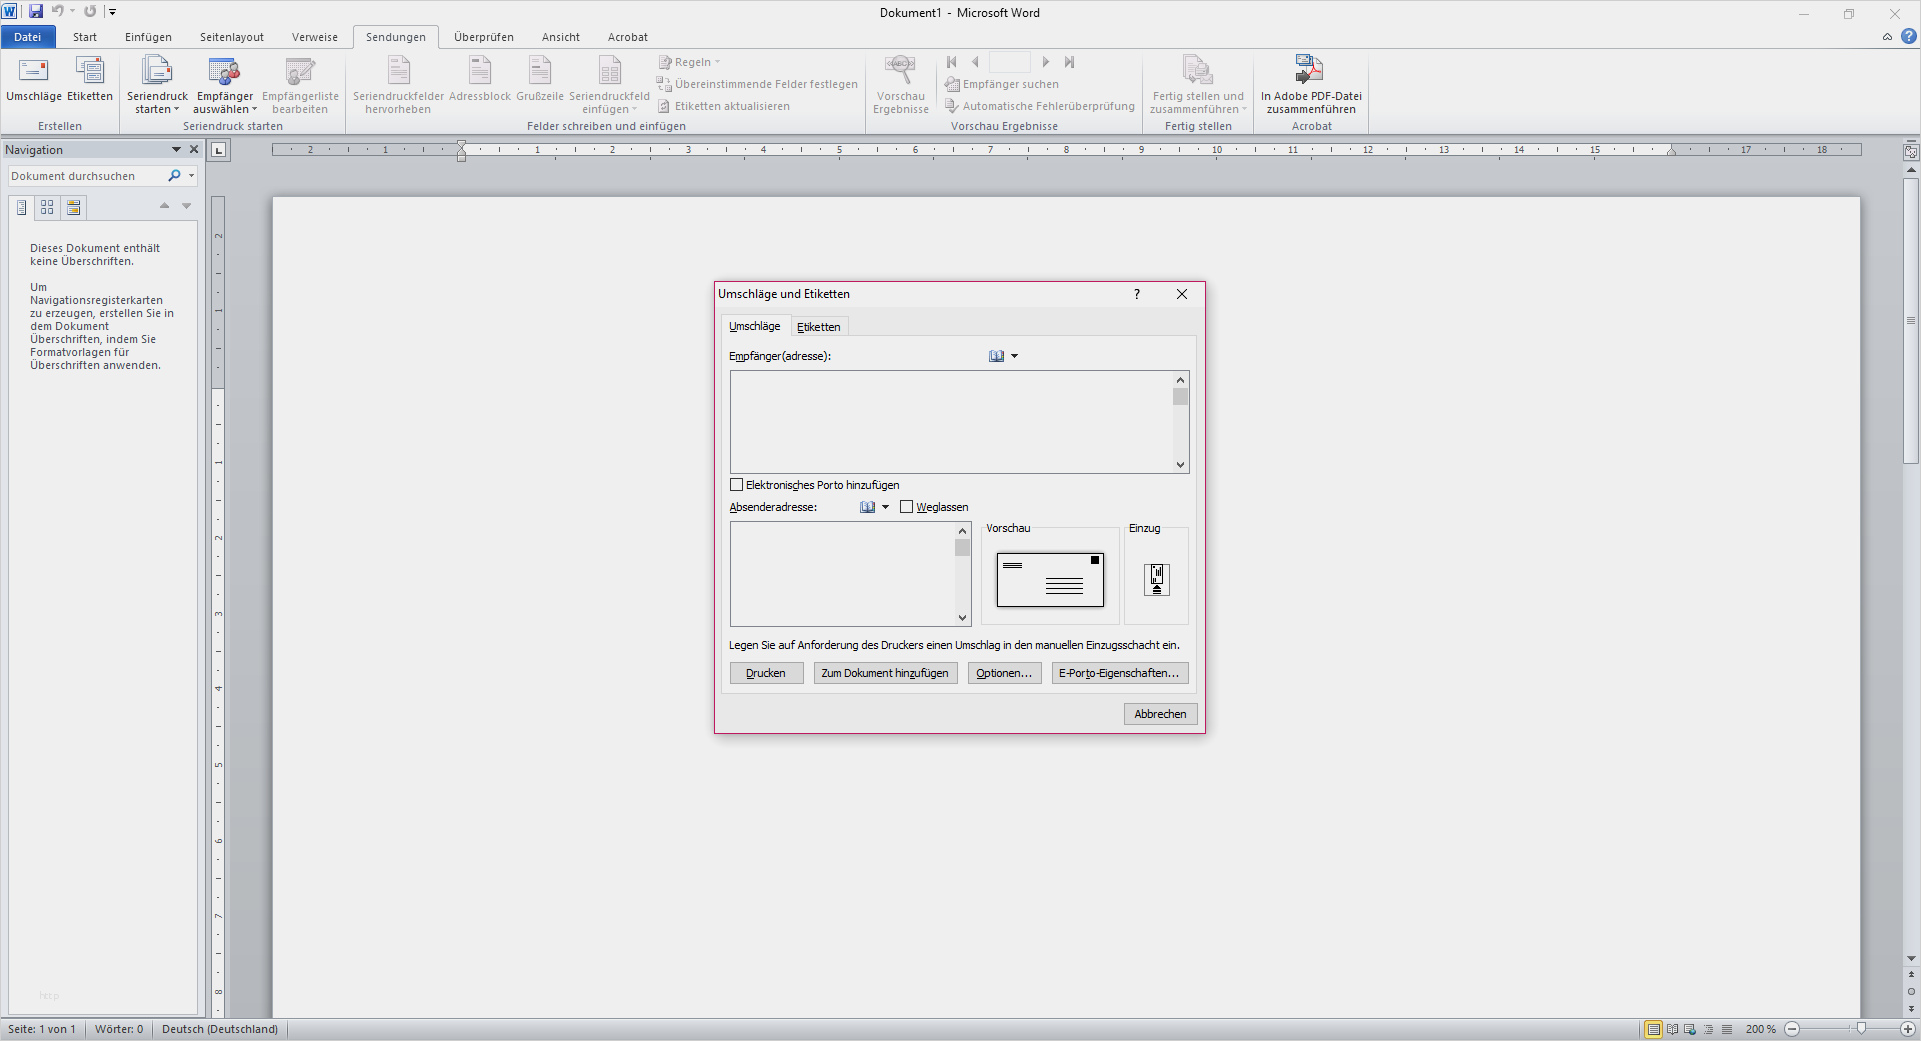Open the Optionen... button
Screen dimensions: 1921x1041
1004,673
